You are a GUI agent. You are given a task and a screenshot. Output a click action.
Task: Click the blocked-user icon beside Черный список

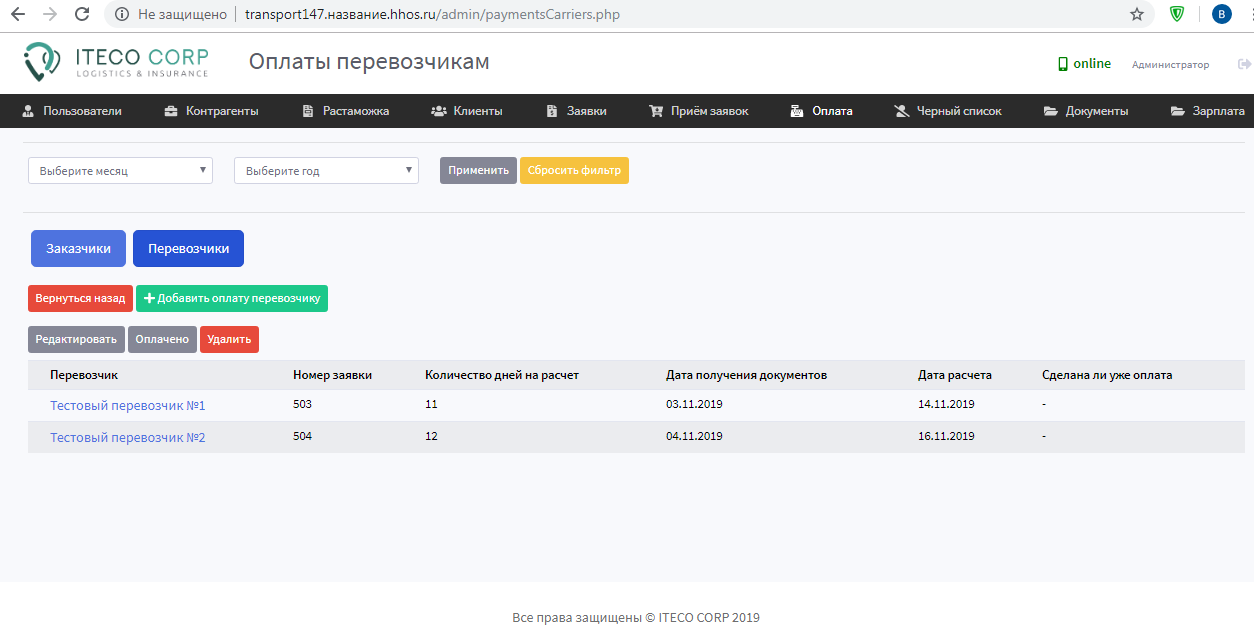pos(901,111)
